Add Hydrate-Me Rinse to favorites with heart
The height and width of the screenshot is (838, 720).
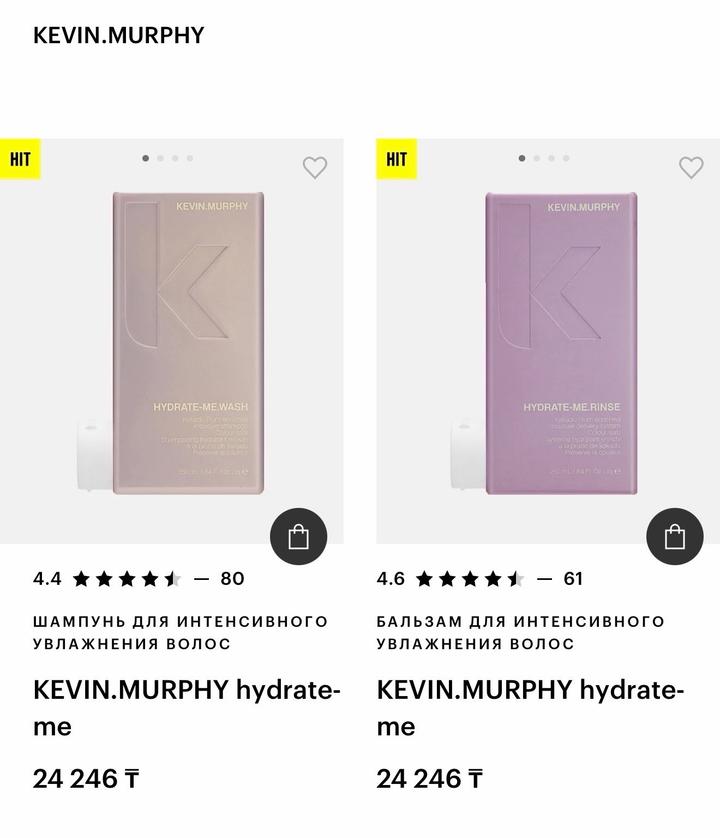pyautogui.click(x=691, y=167)
